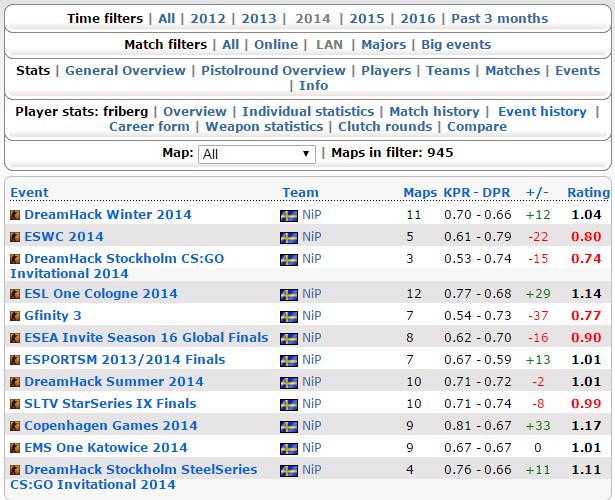Open the Copenhagen Games 2014 event

(111, 425)
